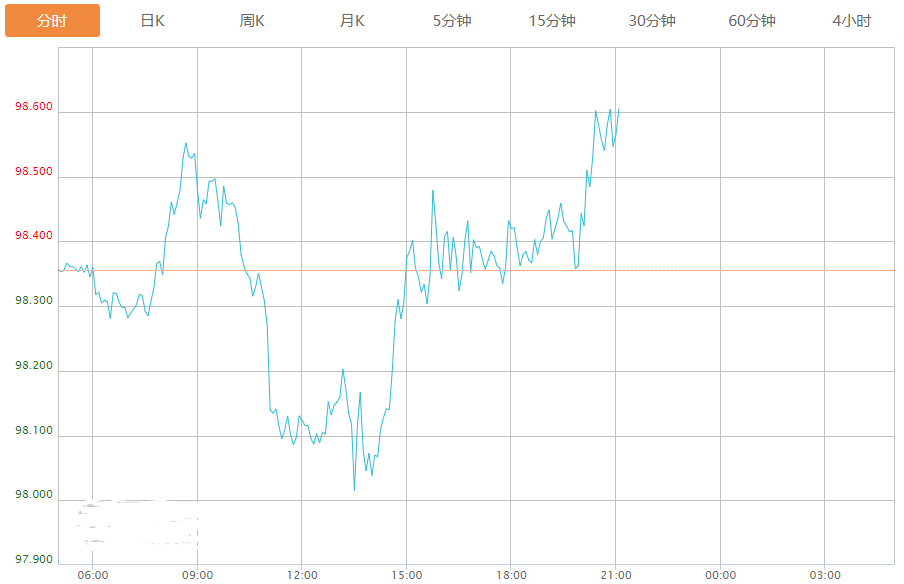This screenshot has height=584, width=904.
Task: Click the 21:00 time axis label
Action: pyautogui.click(x=615, y=575)
